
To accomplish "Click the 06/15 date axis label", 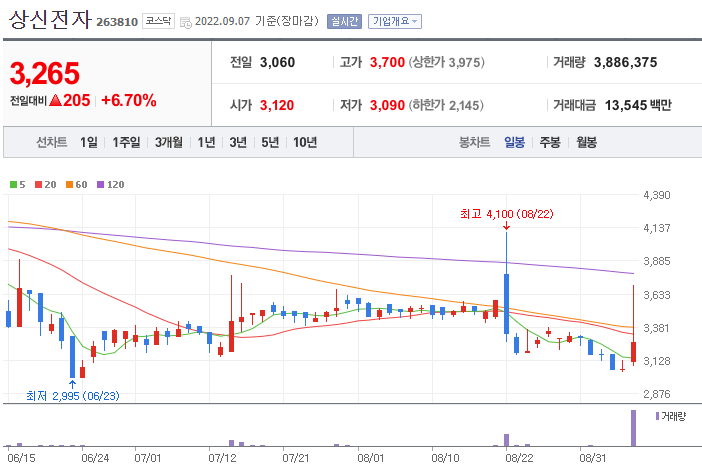I will pos(21,458).
